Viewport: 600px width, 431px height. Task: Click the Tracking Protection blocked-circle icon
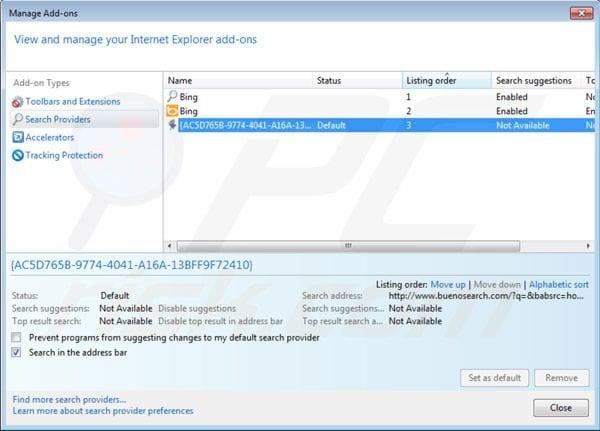18,155
